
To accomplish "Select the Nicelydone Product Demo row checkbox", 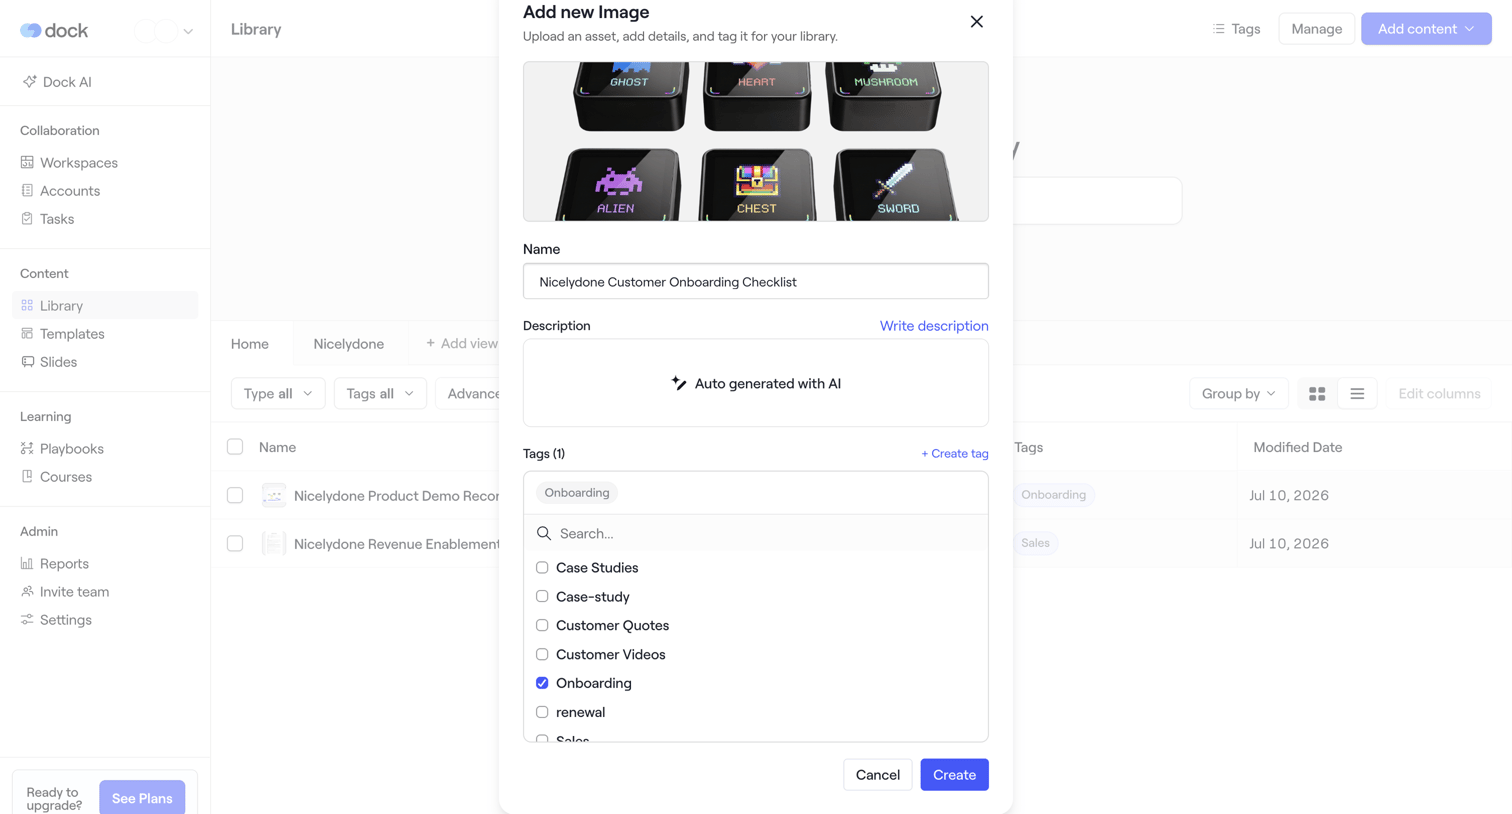I will [x=235, y=495].
